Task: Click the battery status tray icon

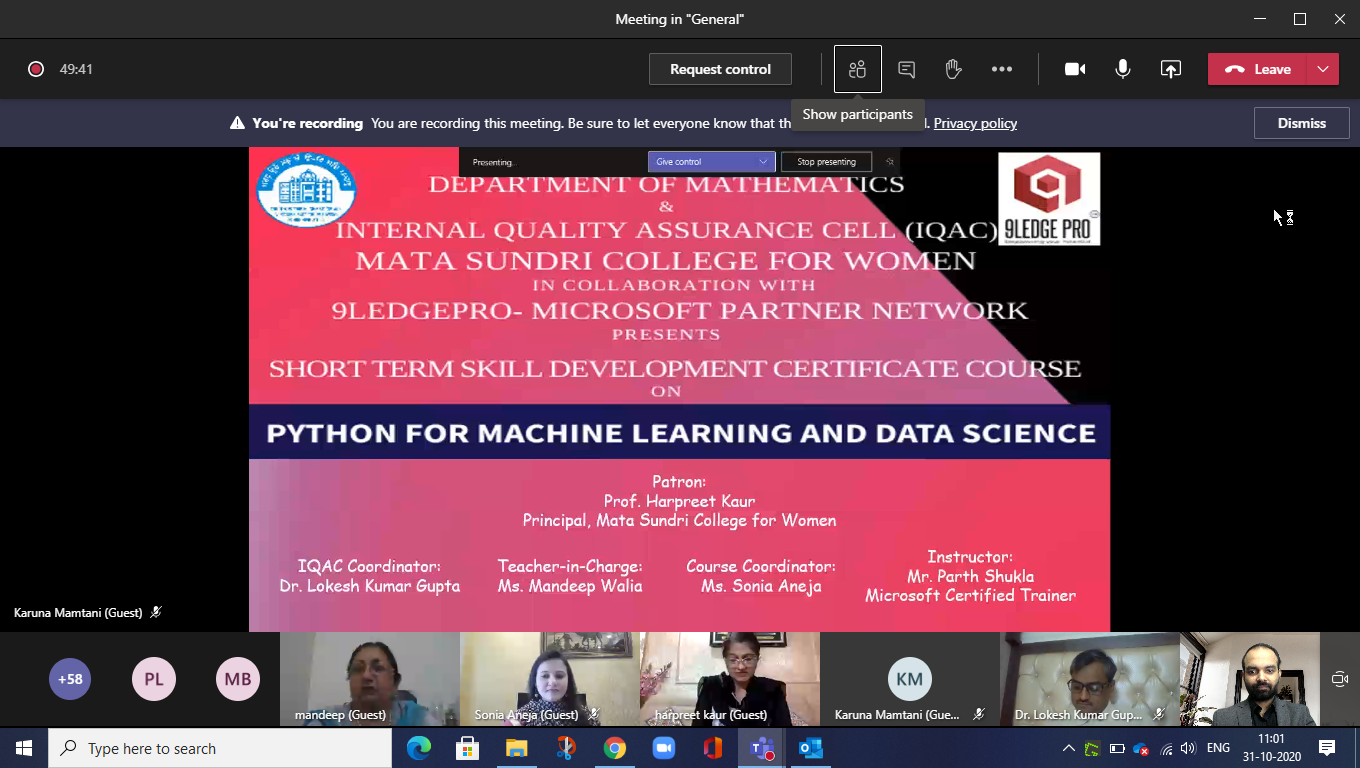Action: tap(1117, 748)
